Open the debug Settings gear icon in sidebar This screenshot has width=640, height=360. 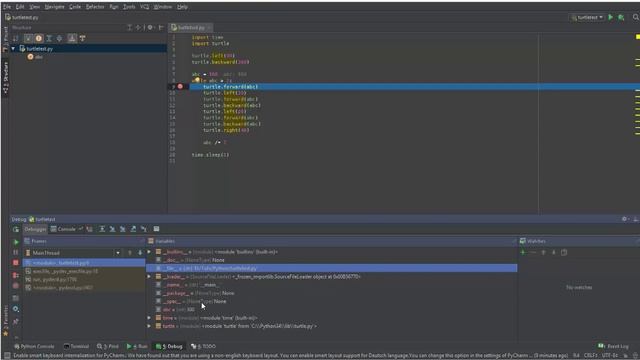(x=16, y=309)
